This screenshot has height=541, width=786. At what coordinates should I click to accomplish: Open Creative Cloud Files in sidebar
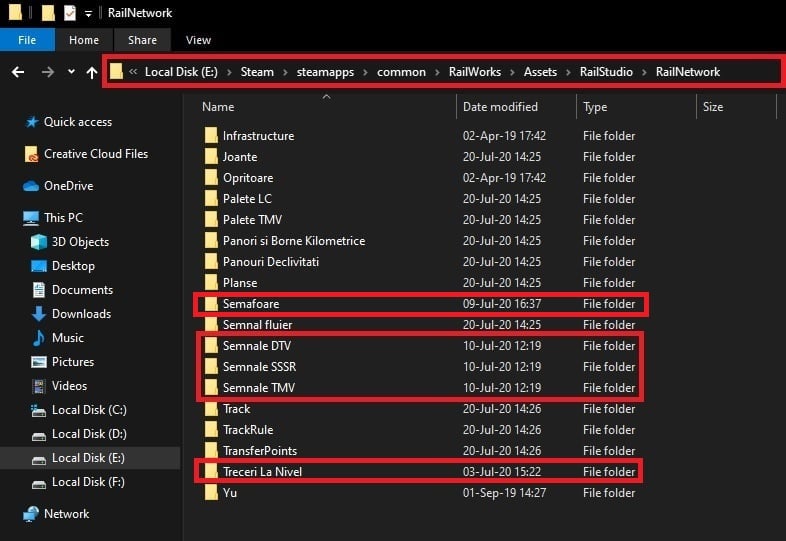point(95,154)
